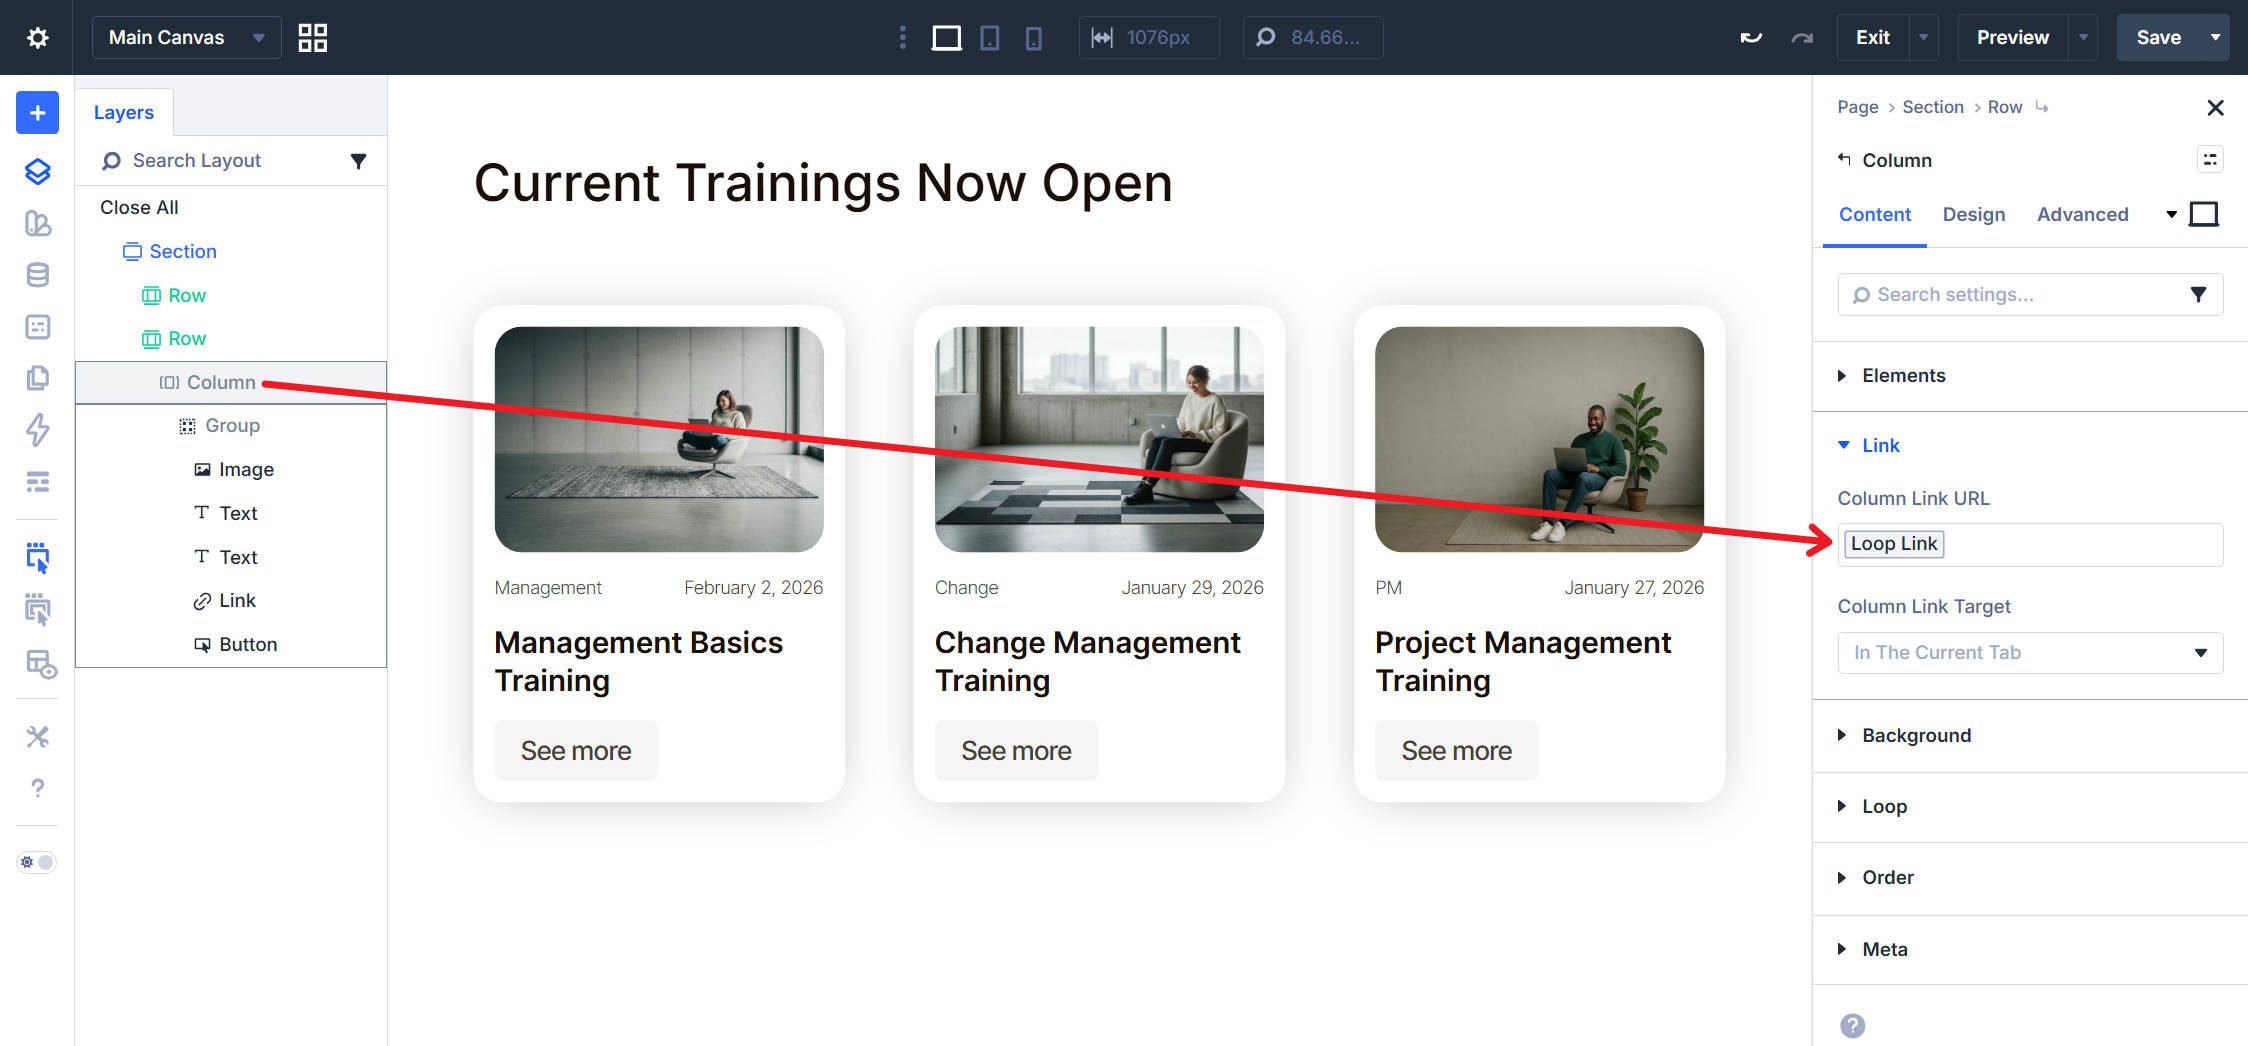
Task: Switch to the Advanced tab
Action: coord(2083,214)
